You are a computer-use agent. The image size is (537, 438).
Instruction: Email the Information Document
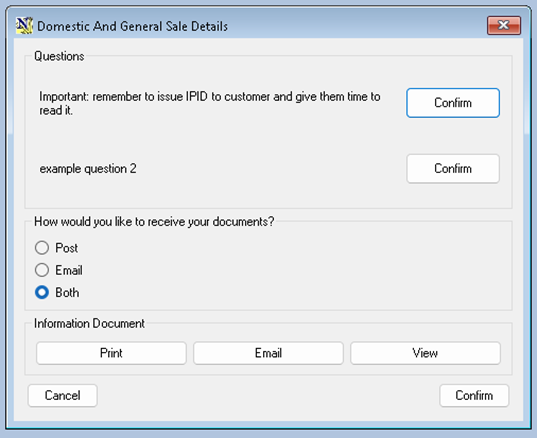point(268,353)
